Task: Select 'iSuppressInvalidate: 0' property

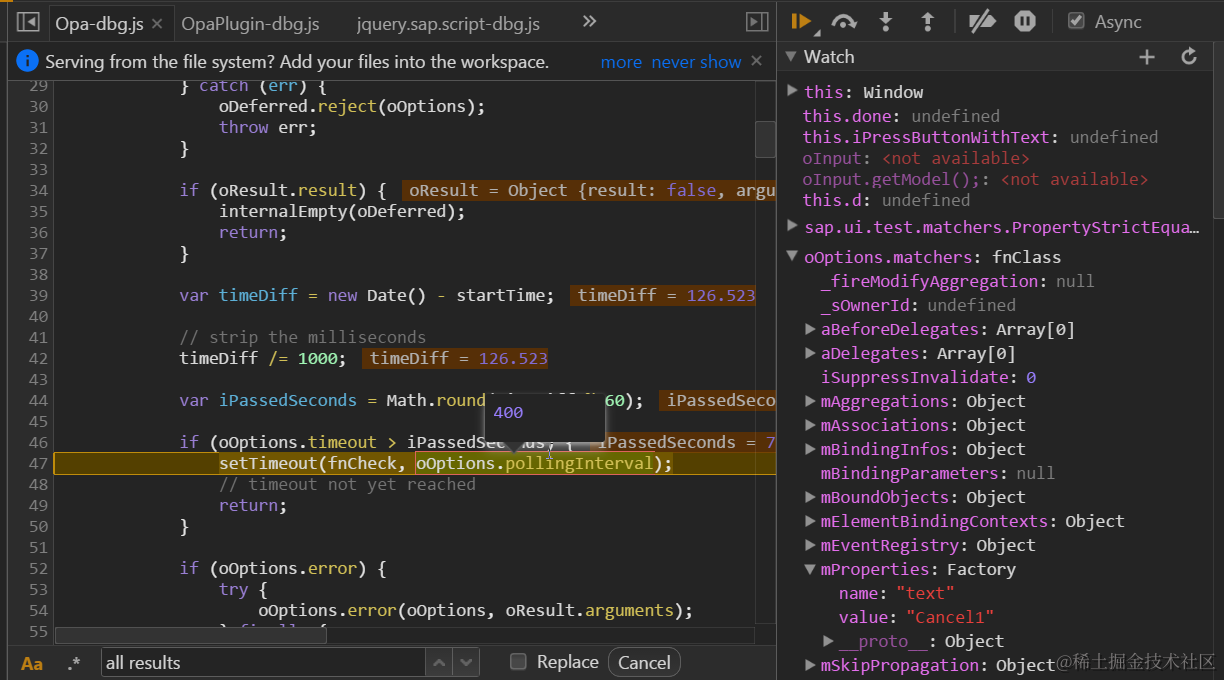Action: coord(928,377)
